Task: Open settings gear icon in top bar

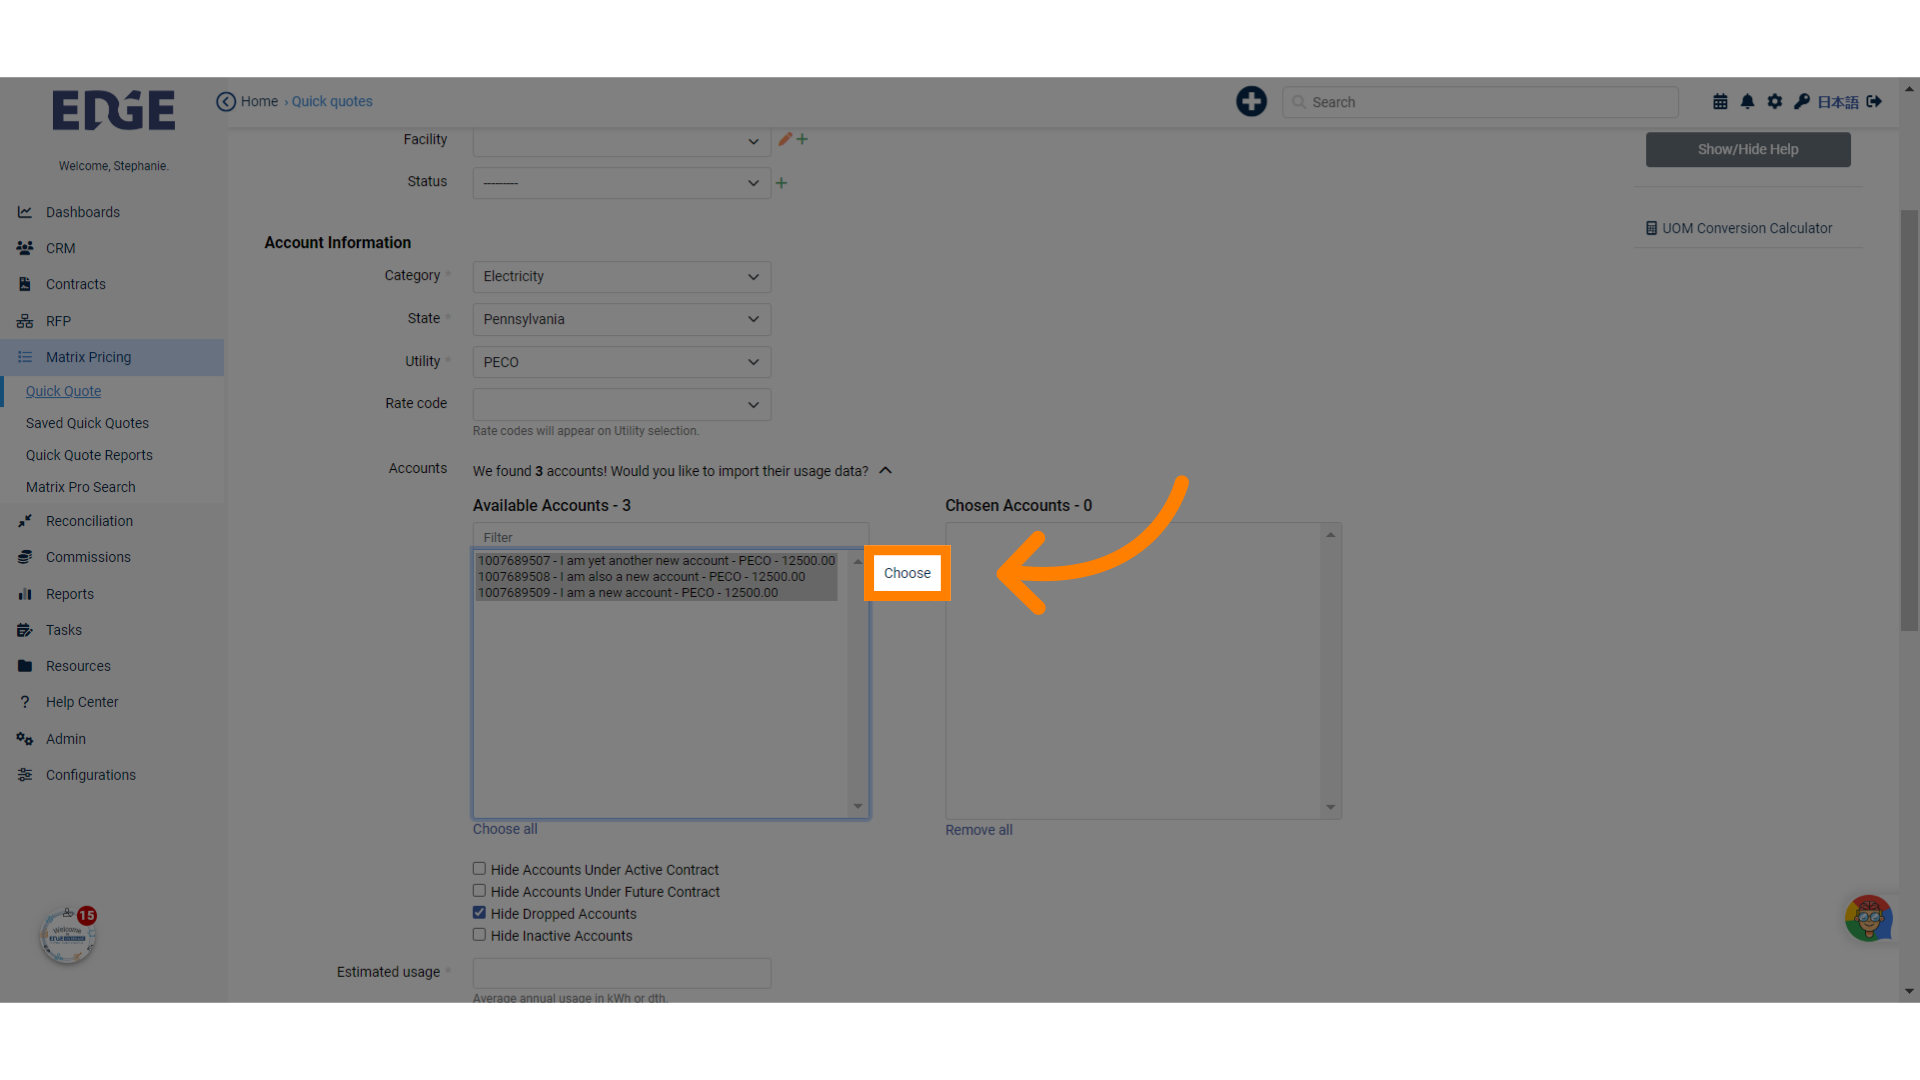Action: 1774,101
